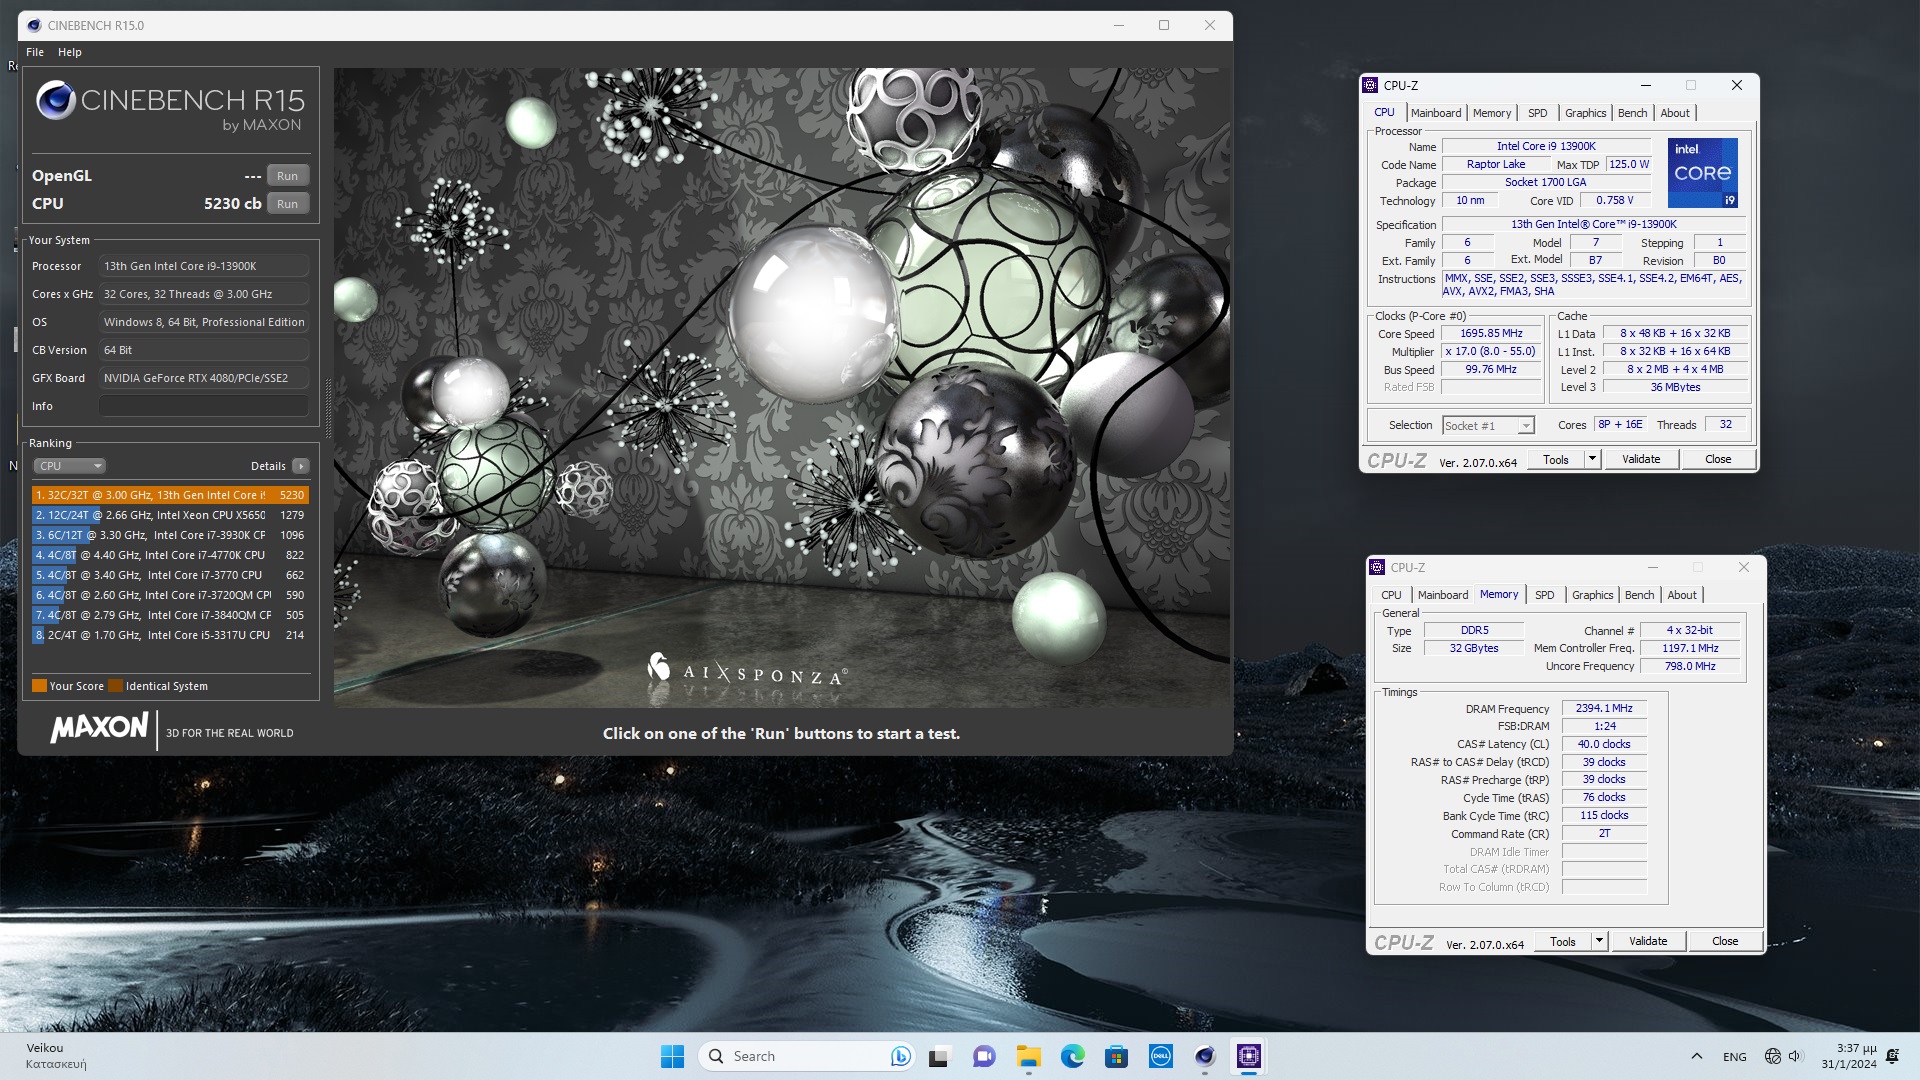Select the 13th Gen Intel Core ranking row
The height and width of the screenshot is (1080, 1920).
[170, 495]
